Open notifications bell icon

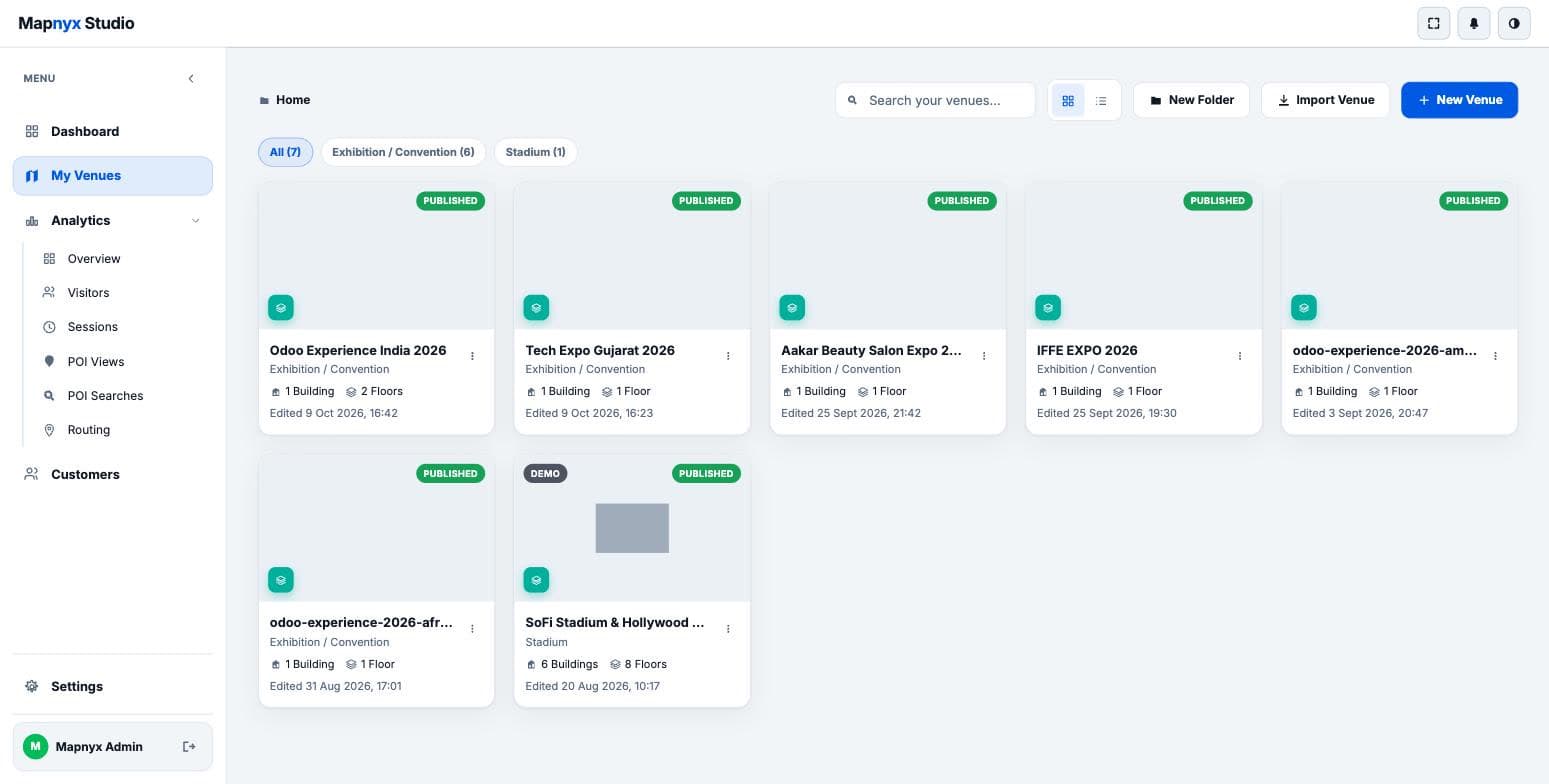point(1474,23)
